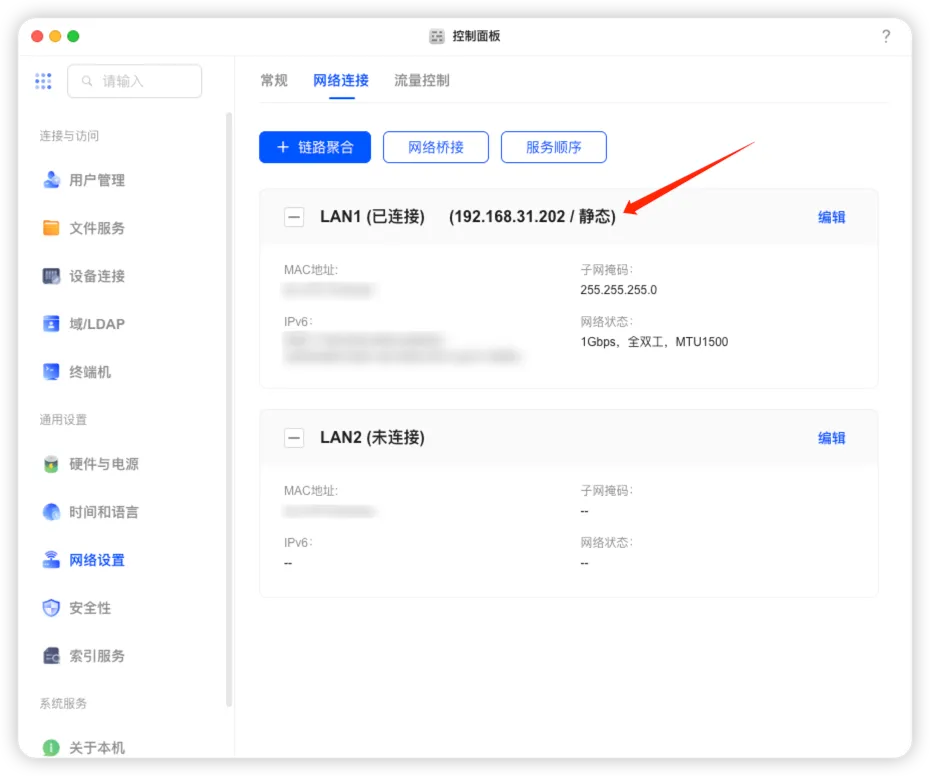Open 安全性 settings
930x776 pixels.
[x=90, y=608]
